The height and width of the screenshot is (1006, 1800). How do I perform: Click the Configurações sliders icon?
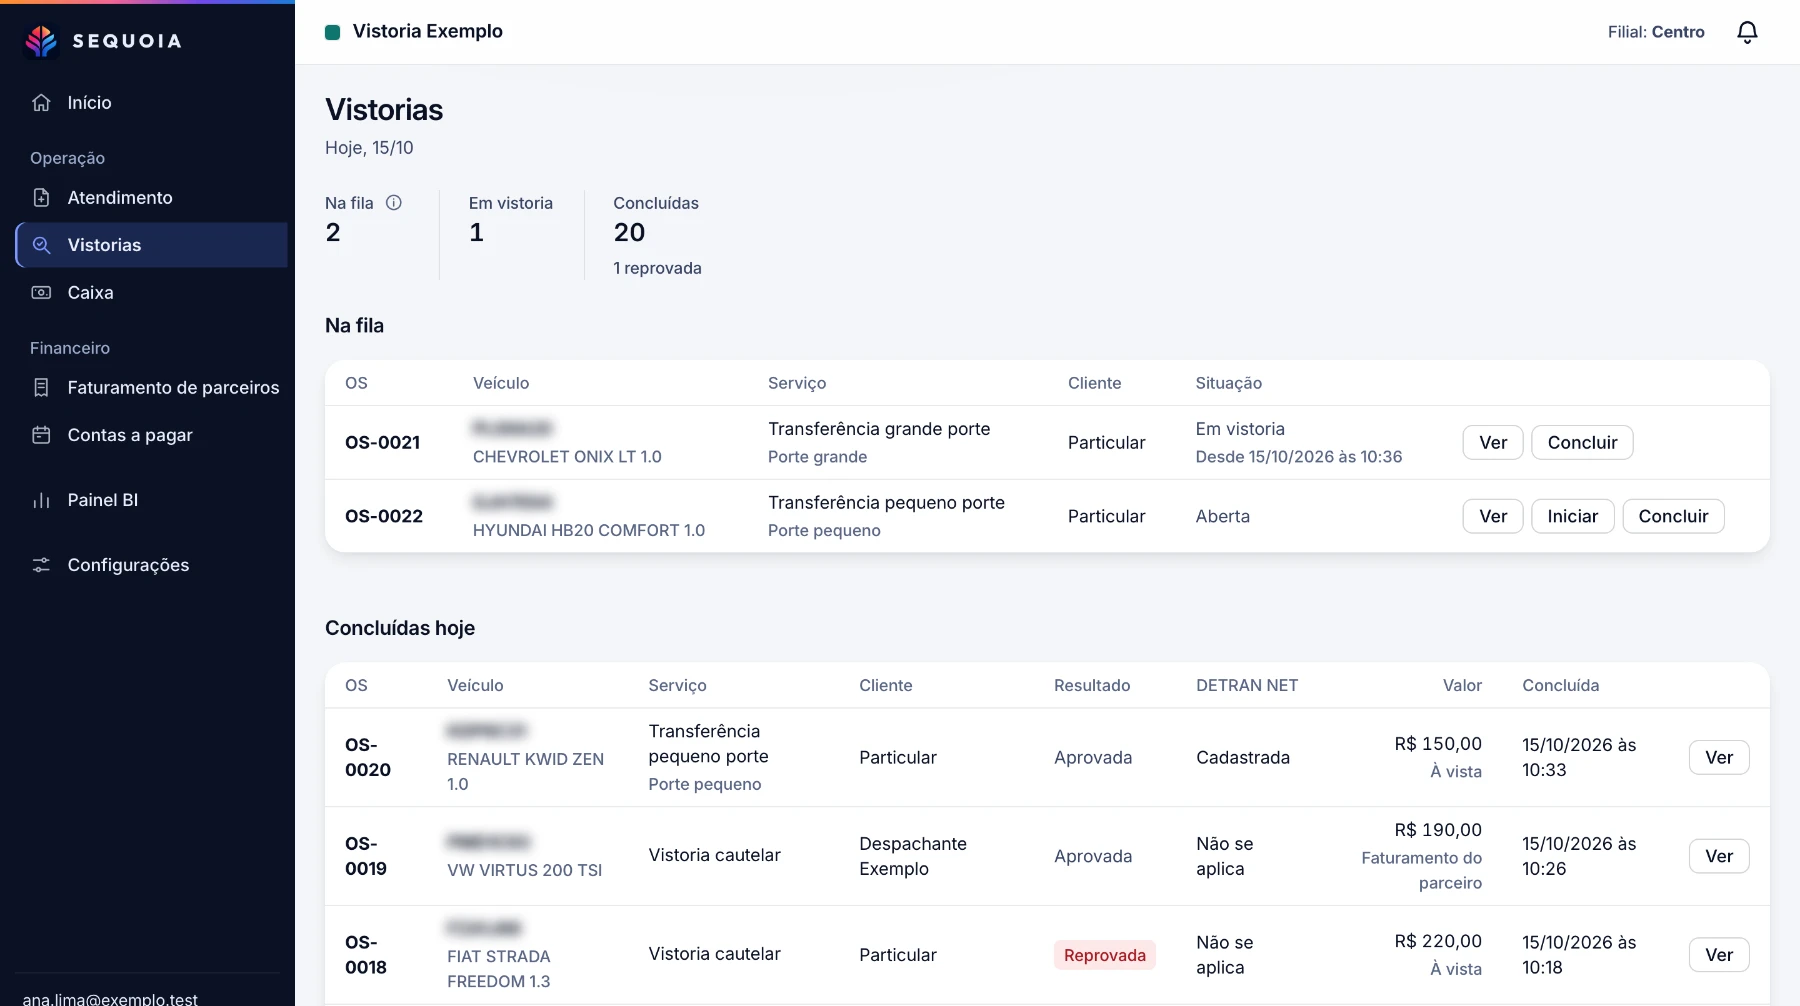coord(41,565)
